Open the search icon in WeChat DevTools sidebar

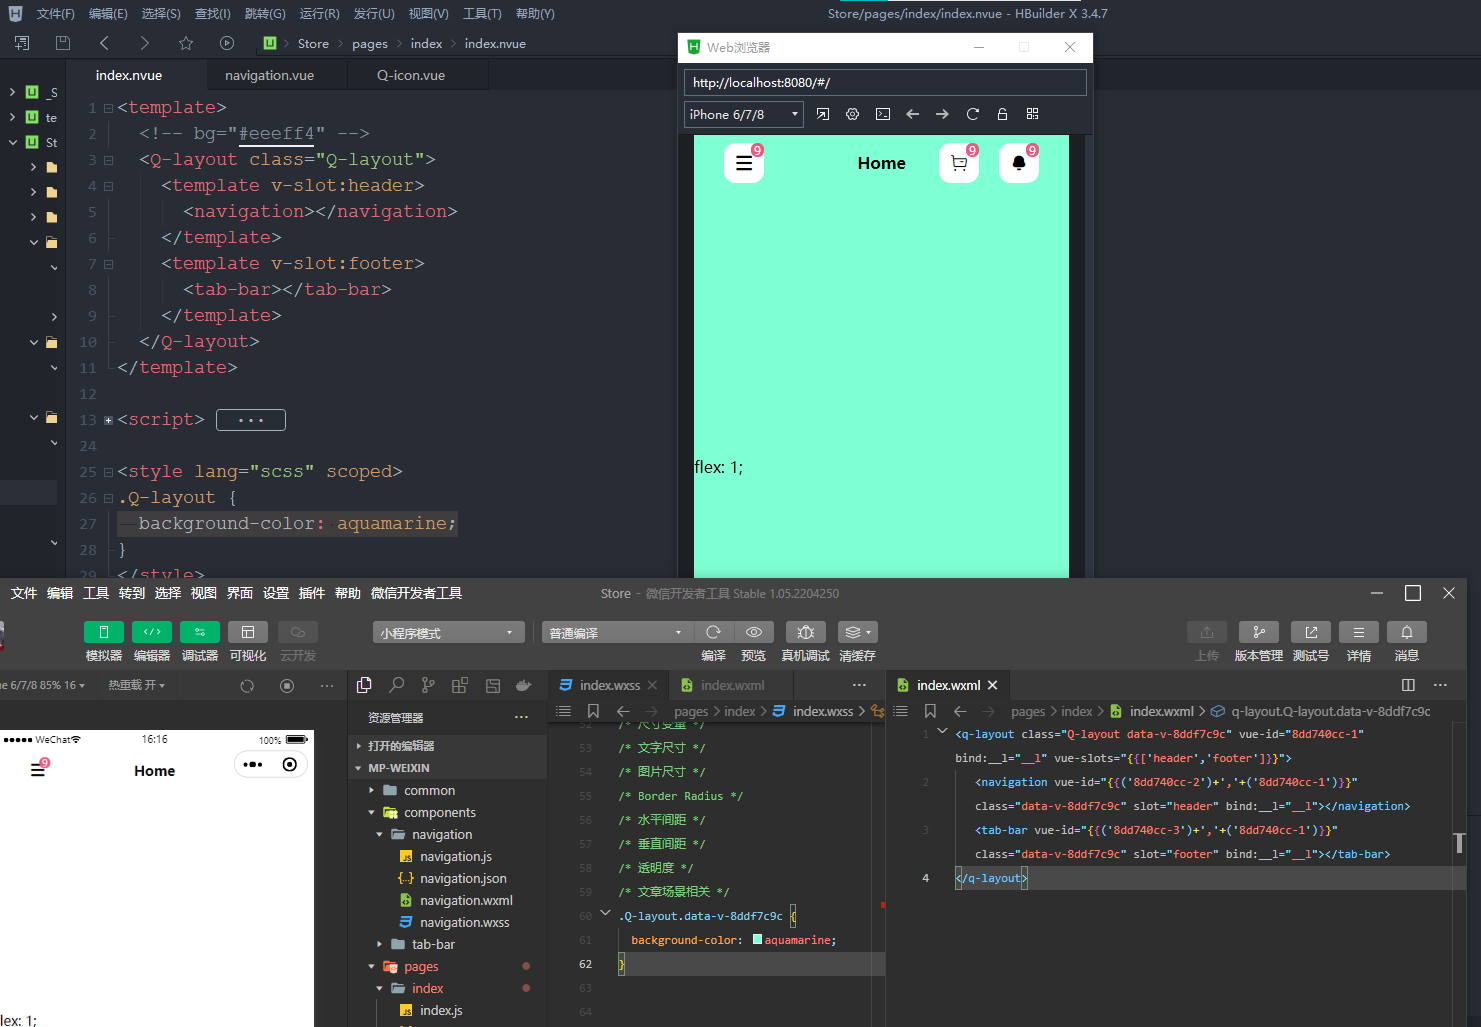pos(397,685)
